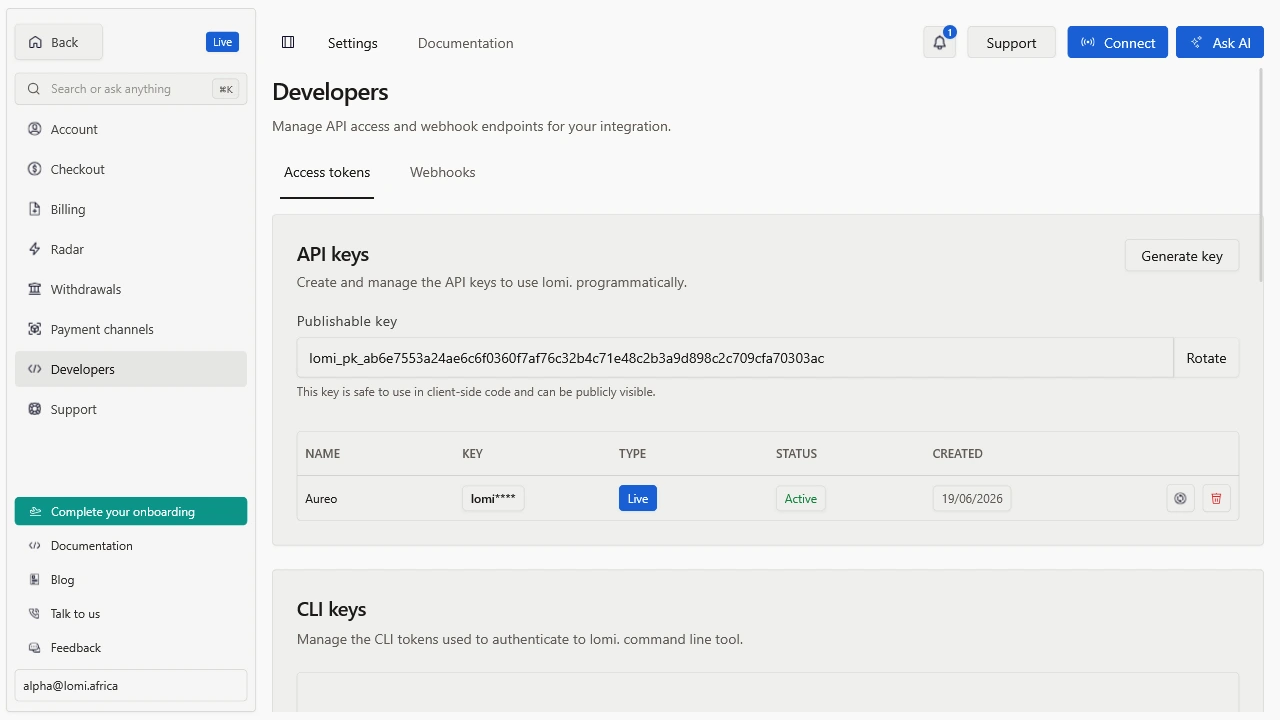Click the Aureo key name
Screen dimensions: 1280x720
point(321,499)
